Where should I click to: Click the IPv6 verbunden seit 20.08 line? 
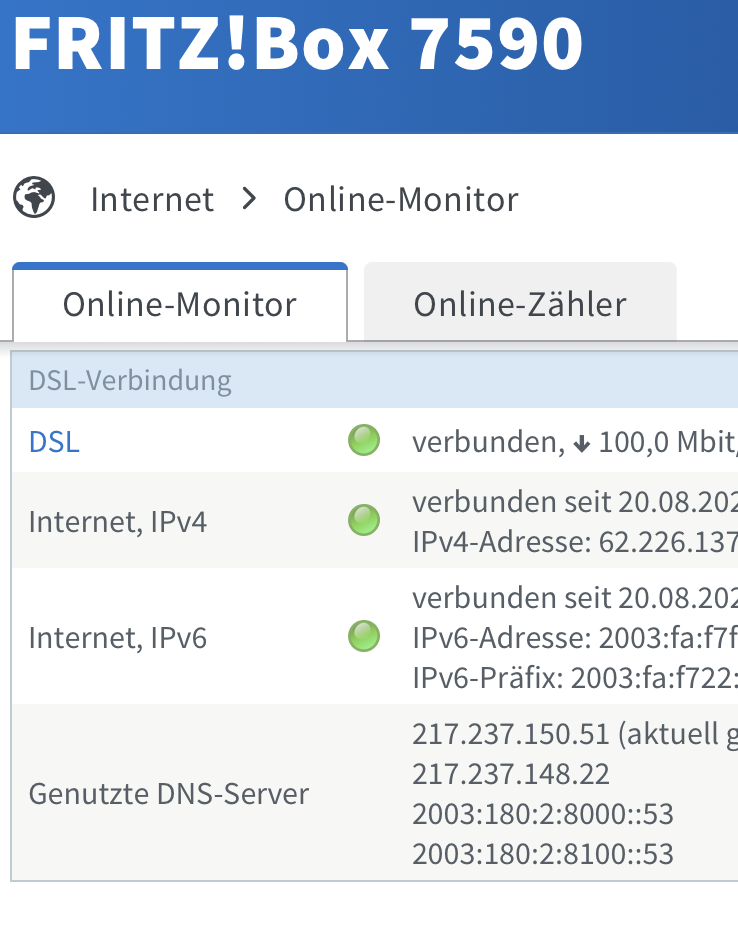tap(575, 598)
